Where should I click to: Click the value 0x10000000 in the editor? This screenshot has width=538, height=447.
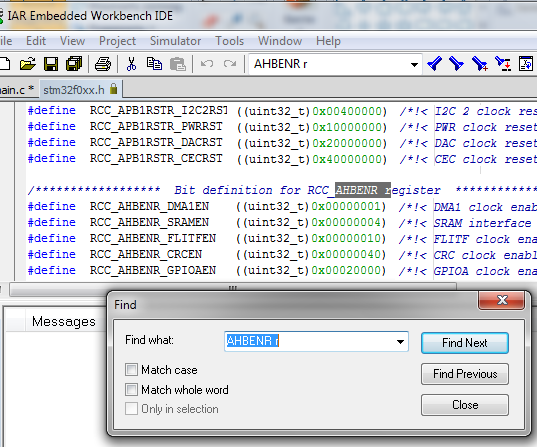pos(347,127)
